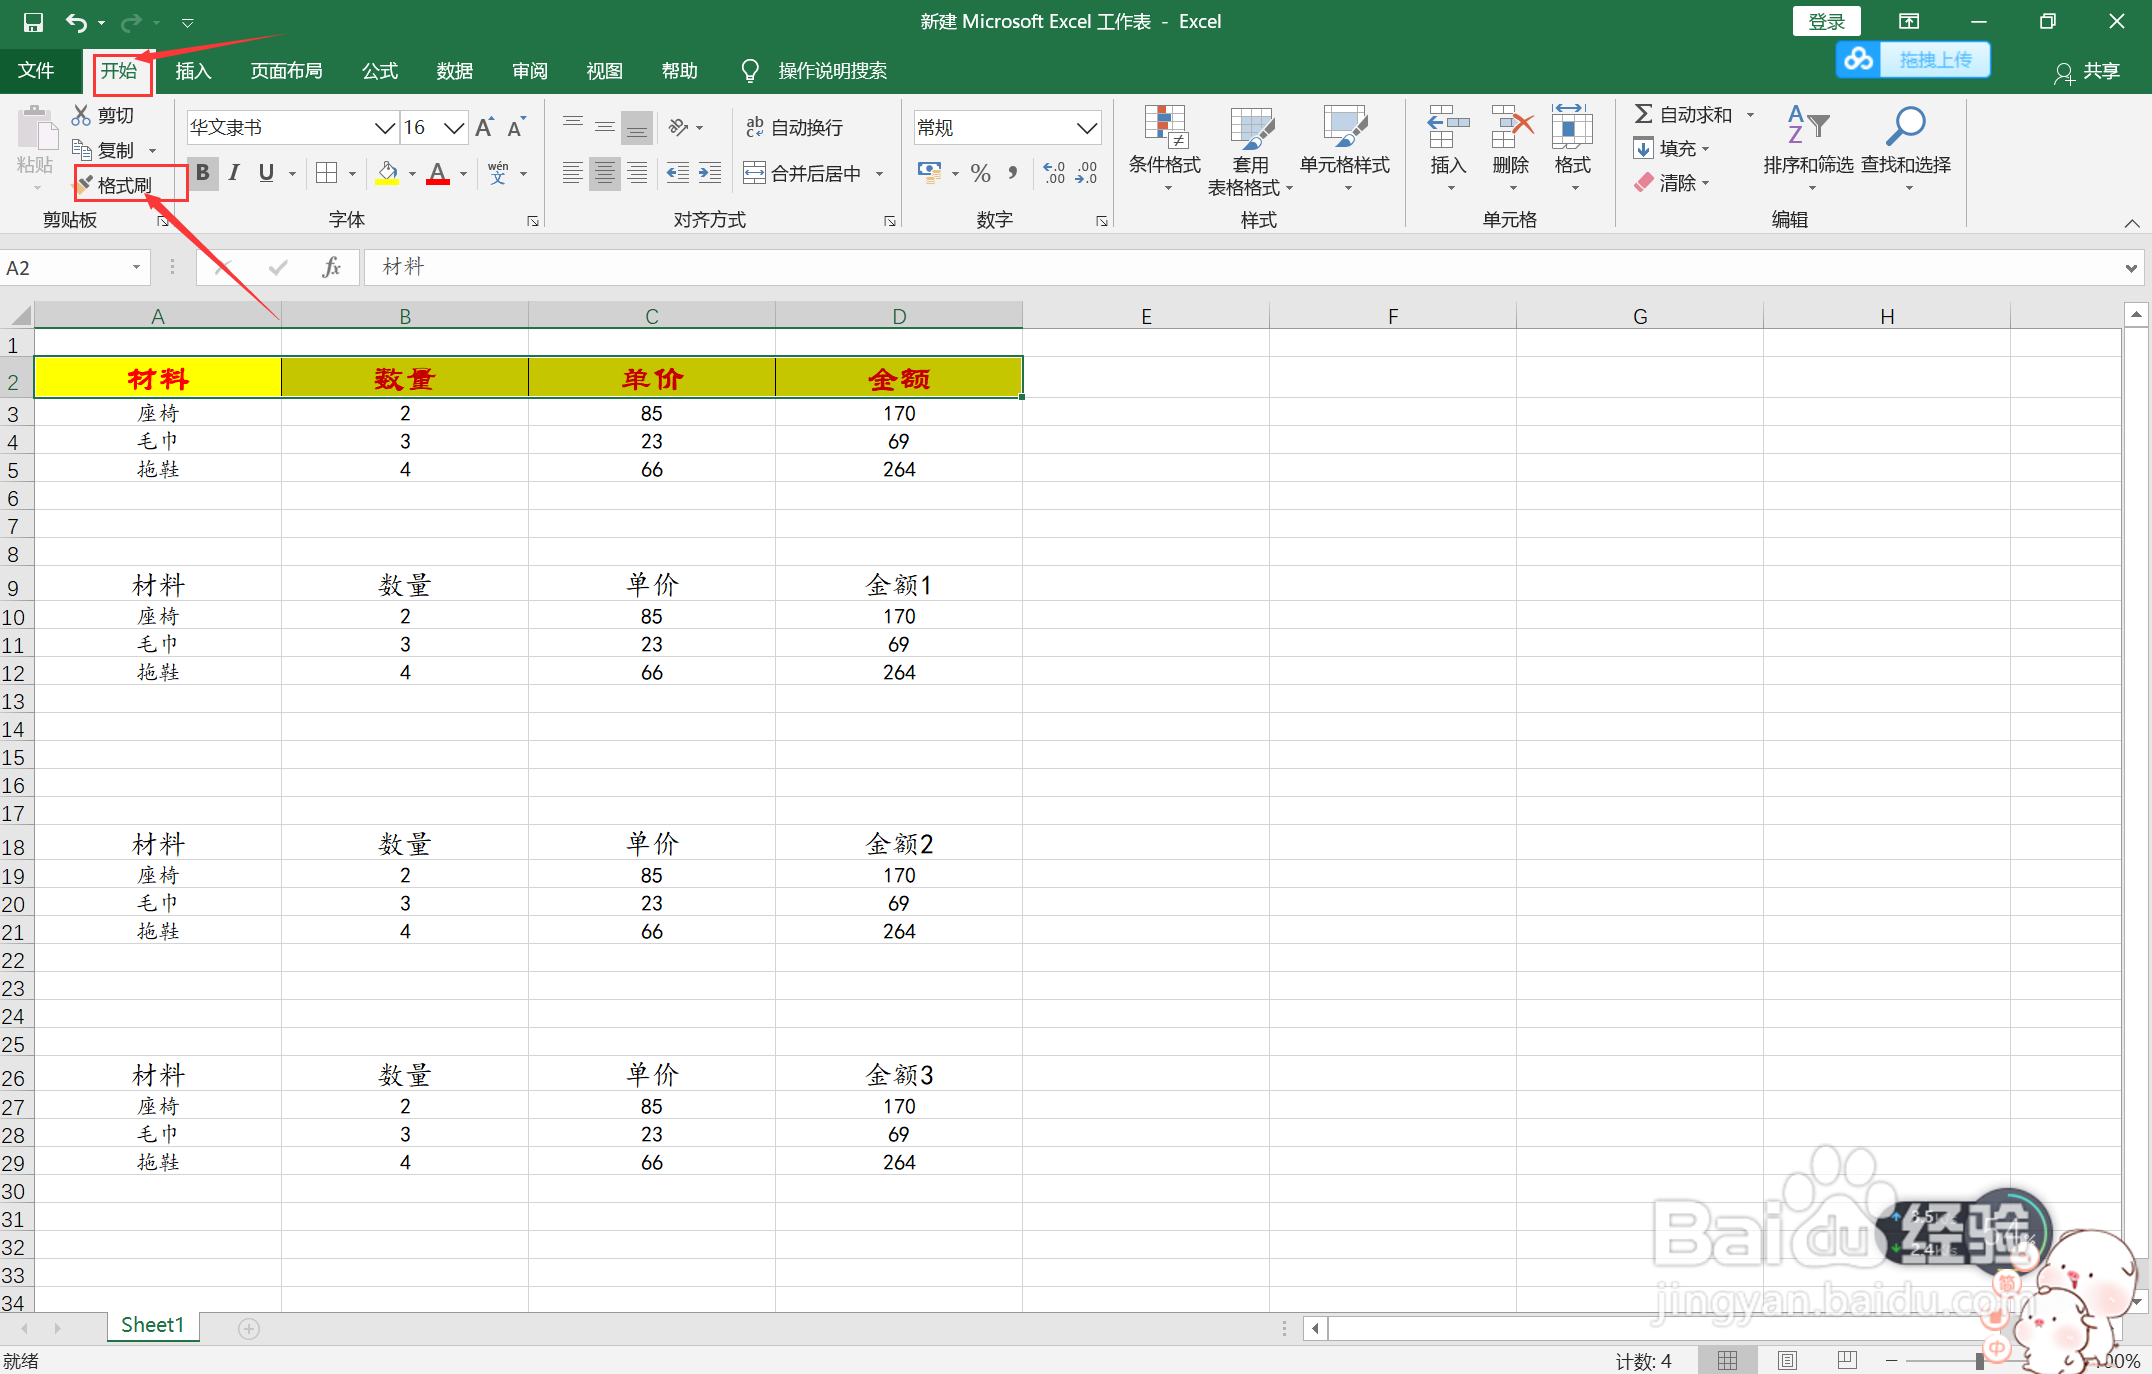Click the percent style number format icon
Screen dimensions: 2152x1374
pyautogui.click(x=980, y=174)
